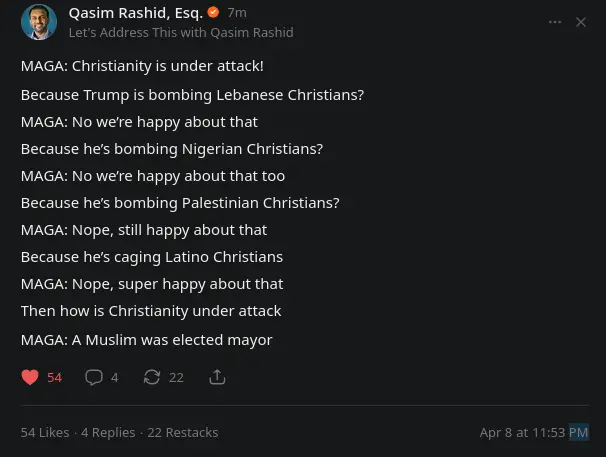Click the line "MAGA: Christianity is under attack!"

(x=142, y=66)
